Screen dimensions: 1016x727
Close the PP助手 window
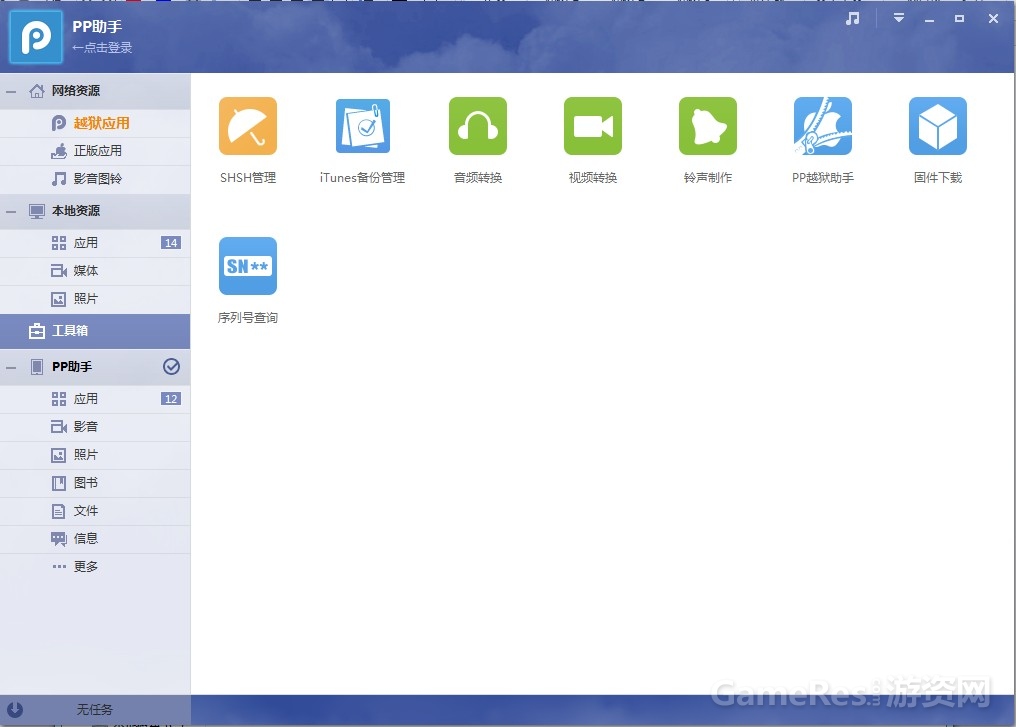click(x=993, y=19)
